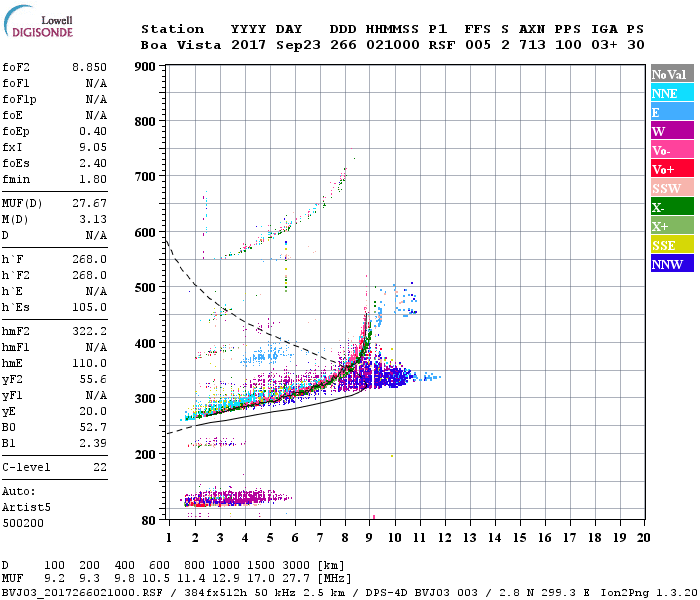Select the Vo- pink legend swatch
Image resolution: width=700 pixels, height=600 pixels.
[672, 150]
